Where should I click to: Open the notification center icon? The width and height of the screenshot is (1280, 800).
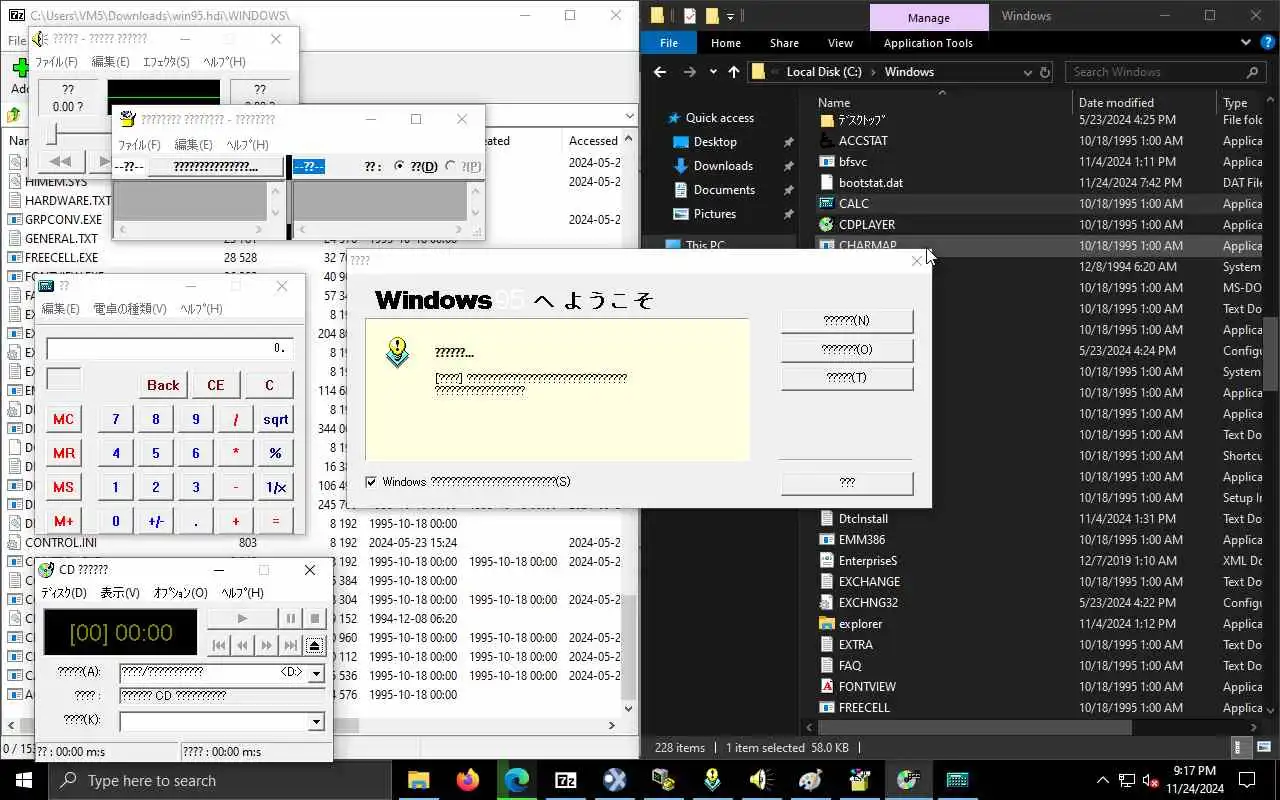[1247, 780]
